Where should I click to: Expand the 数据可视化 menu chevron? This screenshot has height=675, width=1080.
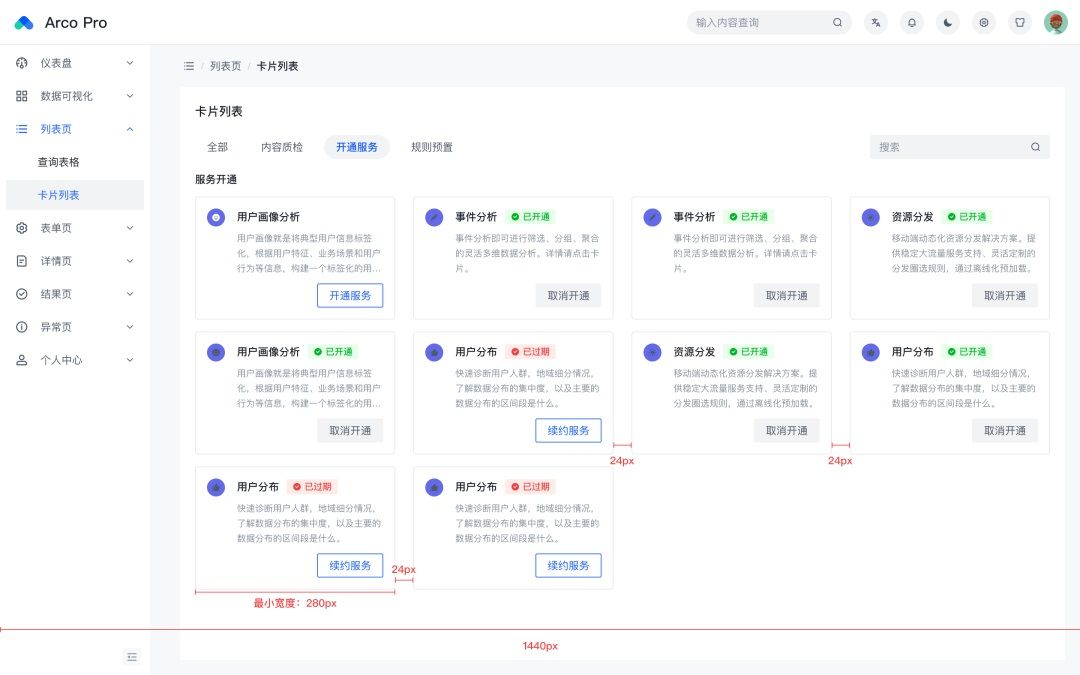pyautogui.click(x=129, y=96)
